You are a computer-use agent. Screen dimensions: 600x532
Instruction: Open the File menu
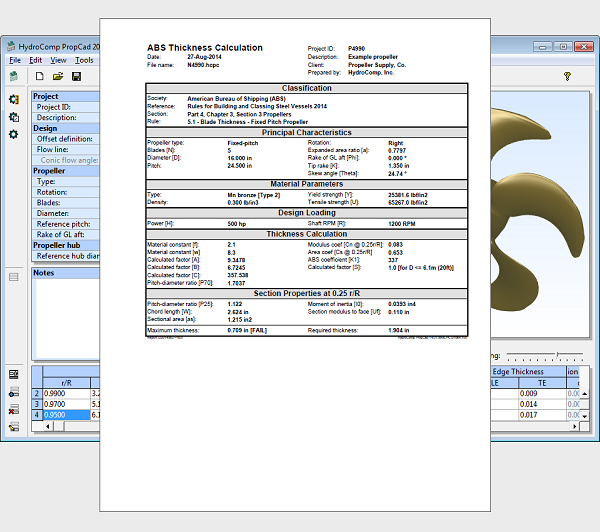(x=15, y=60)
